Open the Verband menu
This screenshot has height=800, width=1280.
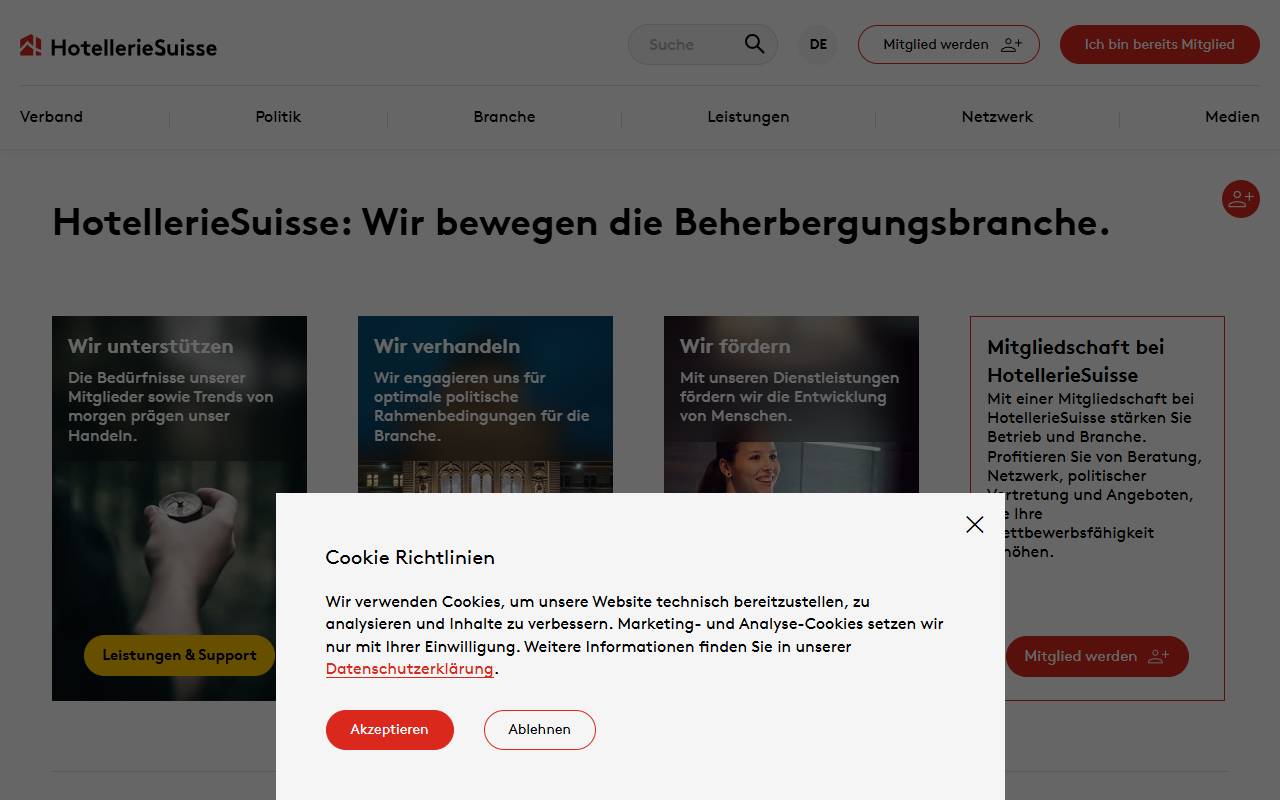tap(51, 117)
